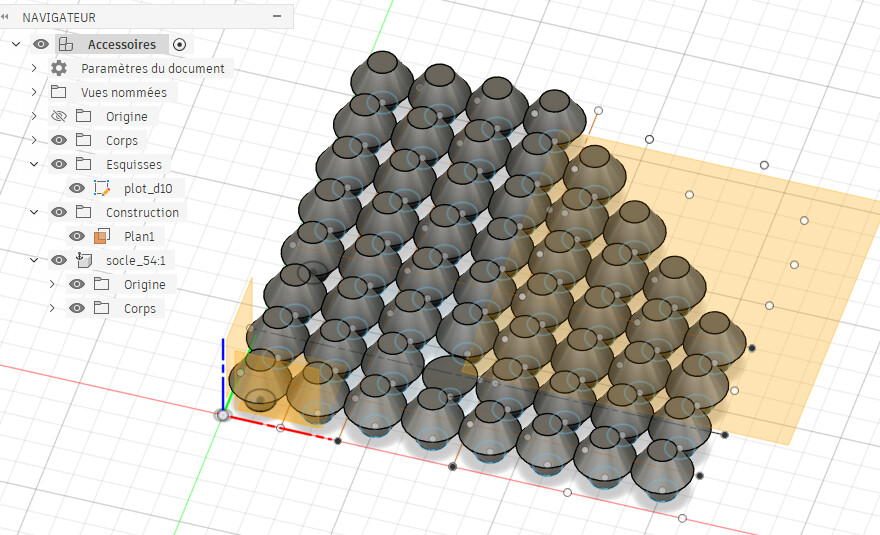Collapse navigator with double-arrow icon
This screenshot has height=535, width=880.
point(6,16)
